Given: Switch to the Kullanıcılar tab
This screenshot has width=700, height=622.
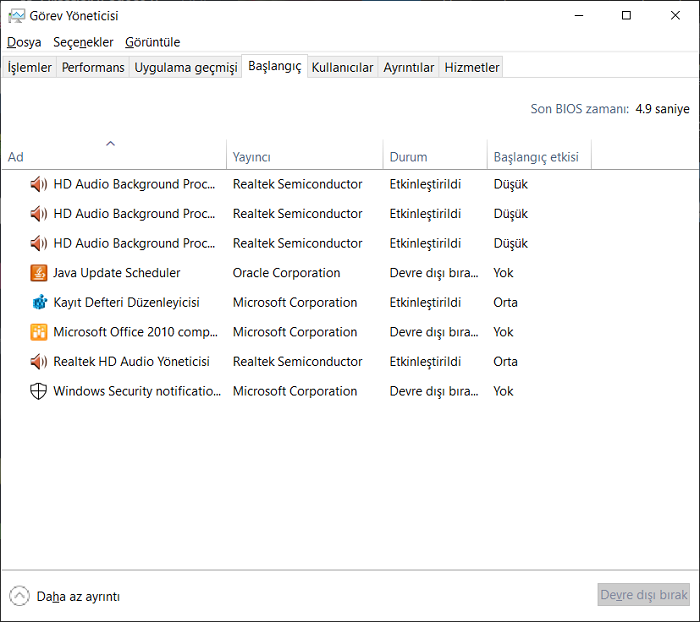Looking at the screenshot, I should [342, 67].
